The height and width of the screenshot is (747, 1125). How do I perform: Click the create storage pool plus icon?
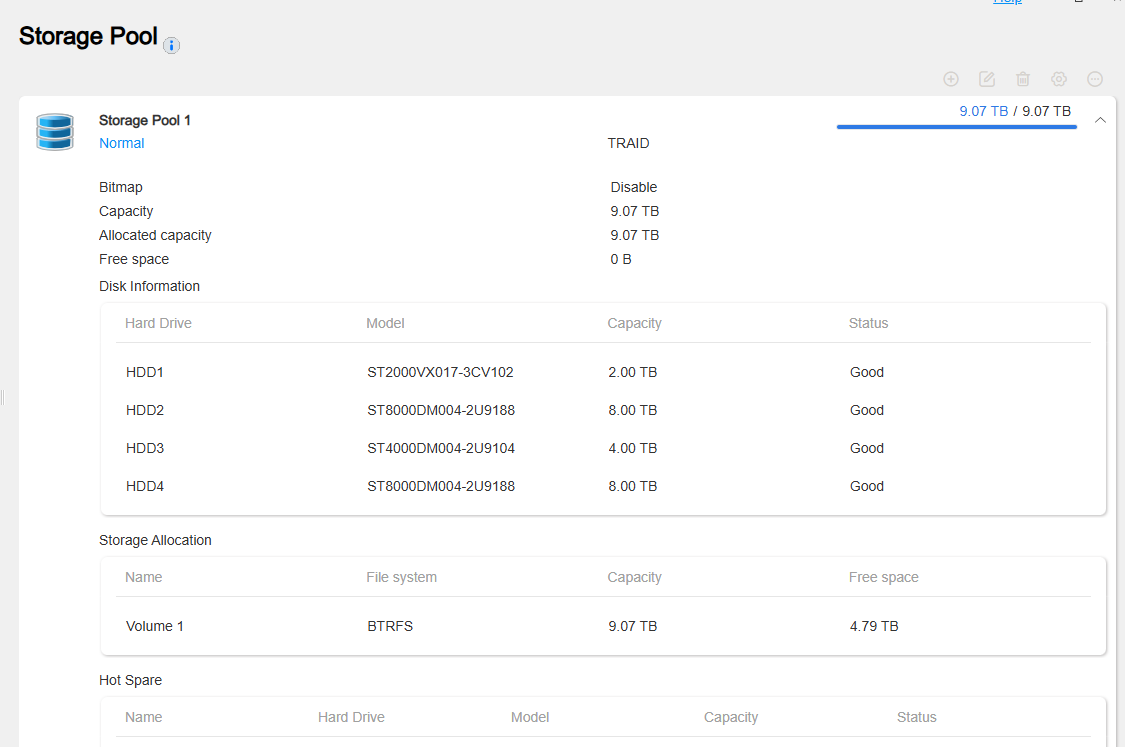[951, 79]
